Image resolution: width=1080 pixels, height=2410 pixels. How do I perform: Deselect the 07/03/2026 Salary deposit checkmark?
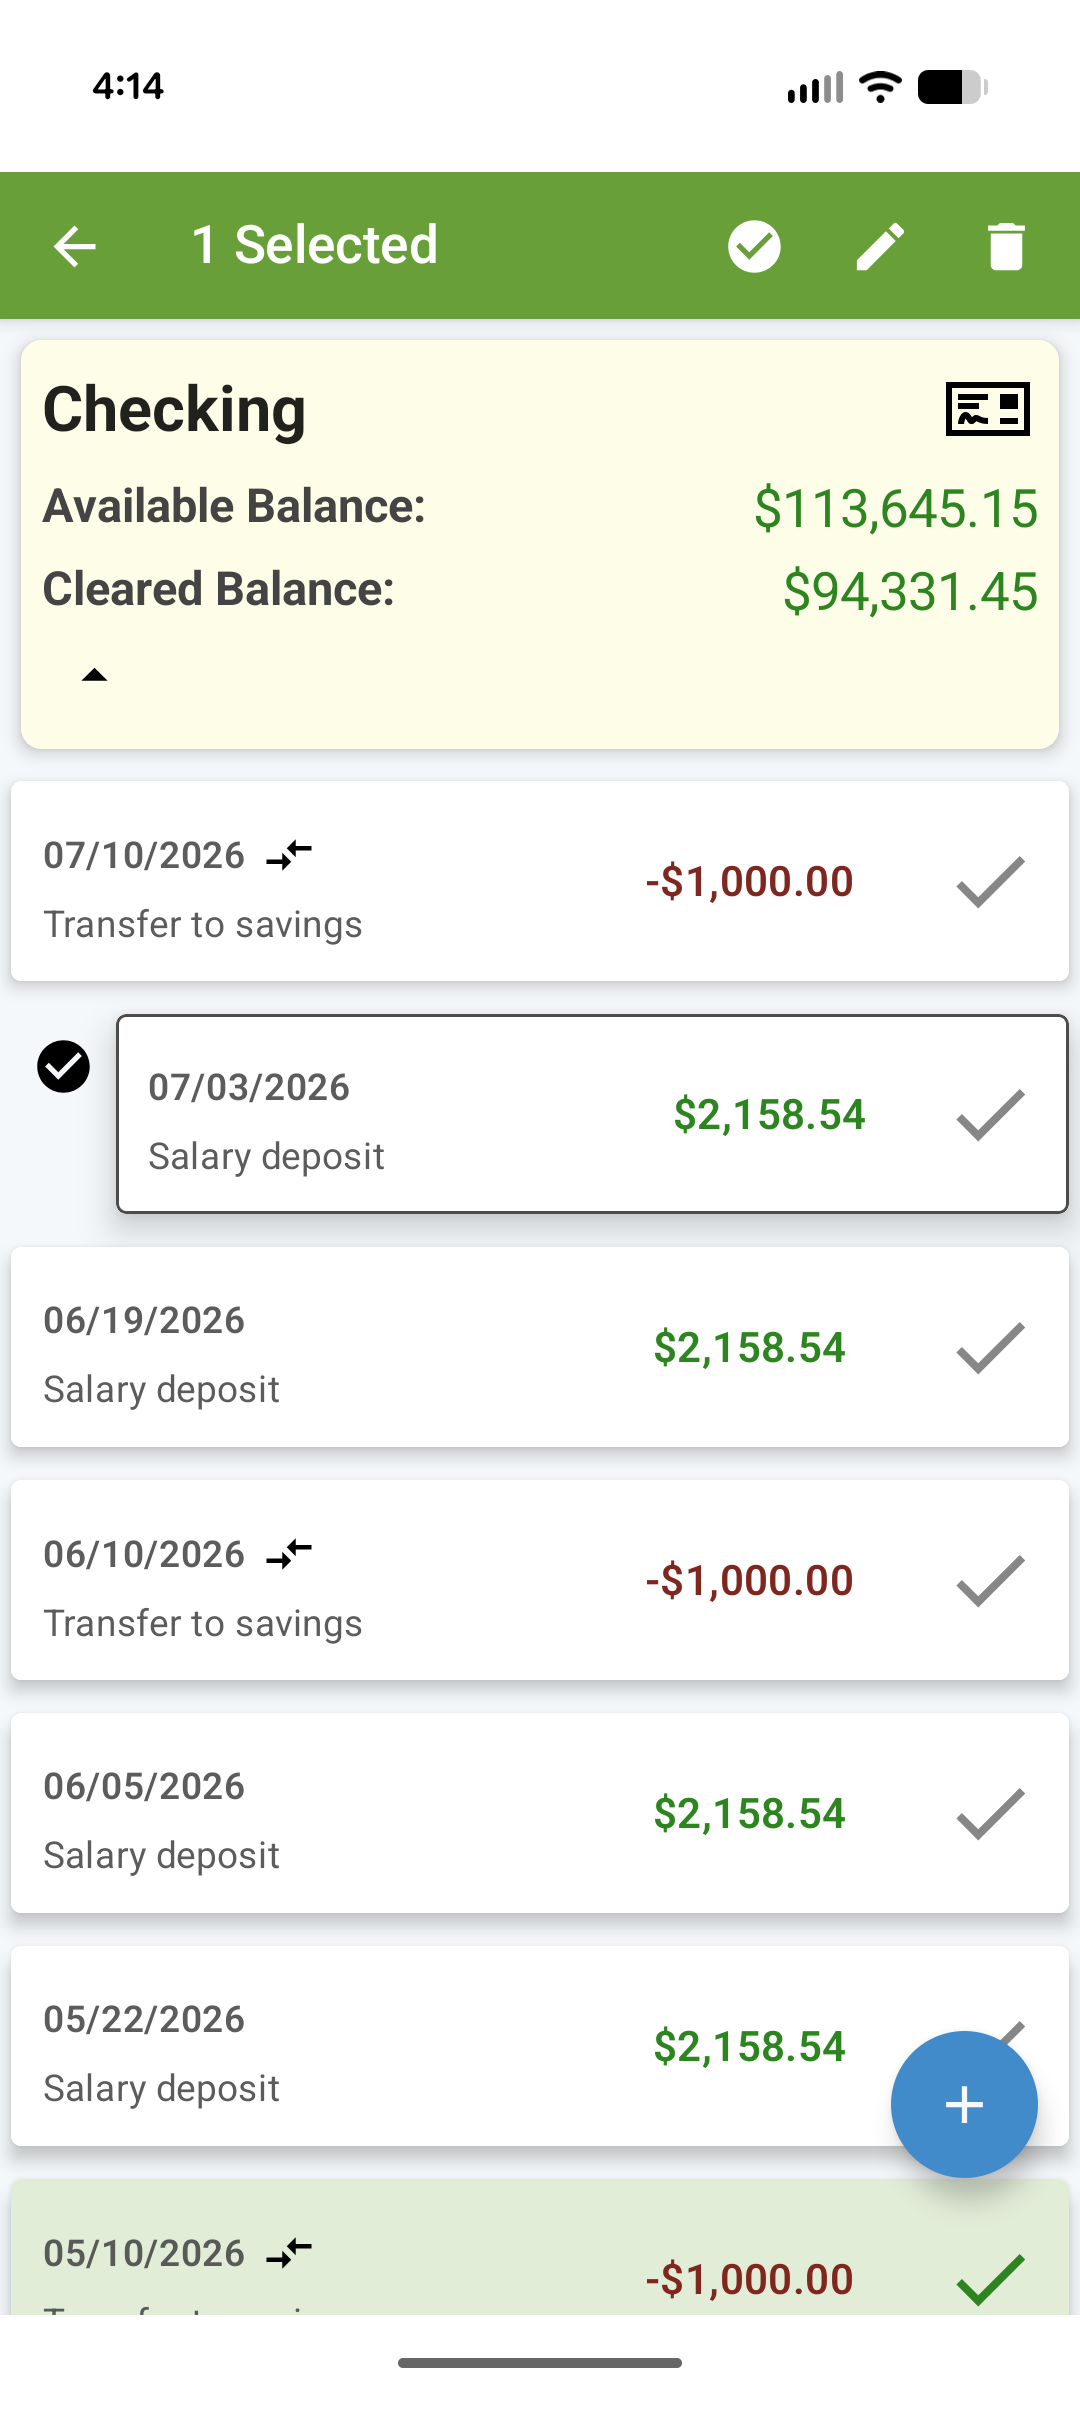(63, 1066)
